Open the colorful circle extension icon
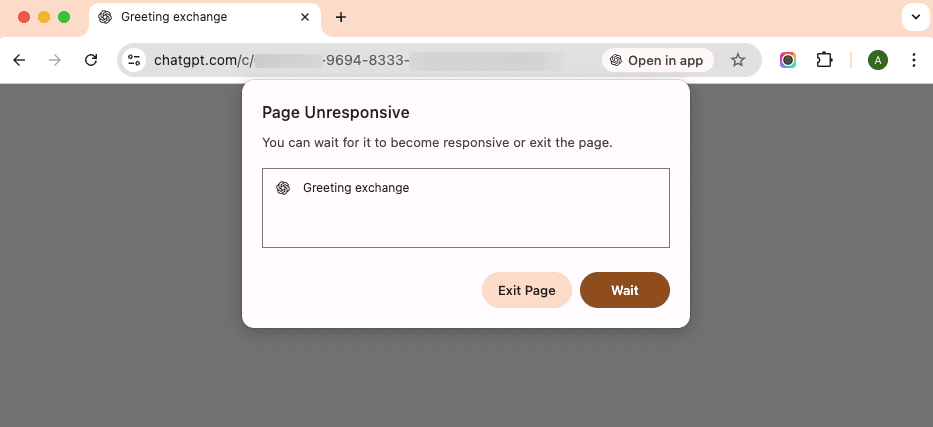Screen dimensions: 933x427 click(788, 60)
